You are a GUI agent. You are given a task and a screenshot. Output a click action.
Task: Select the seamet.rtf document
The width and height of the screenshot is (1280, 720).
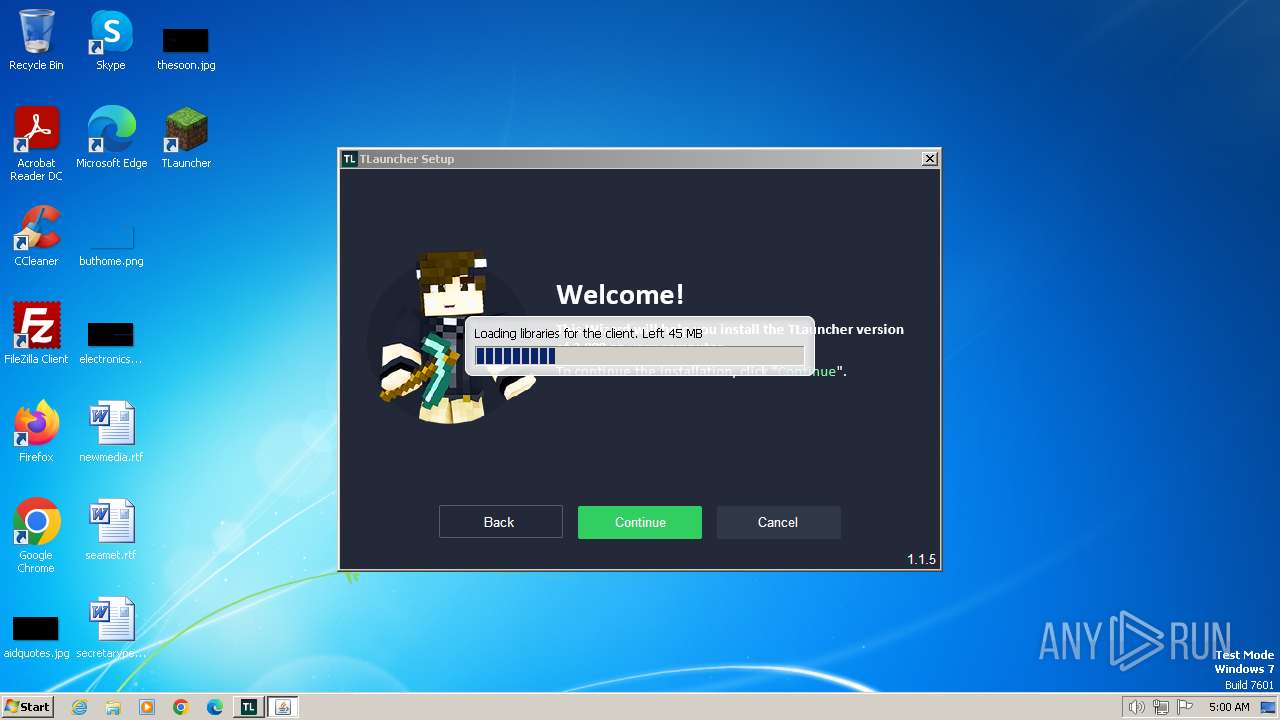tap(111, 530)
